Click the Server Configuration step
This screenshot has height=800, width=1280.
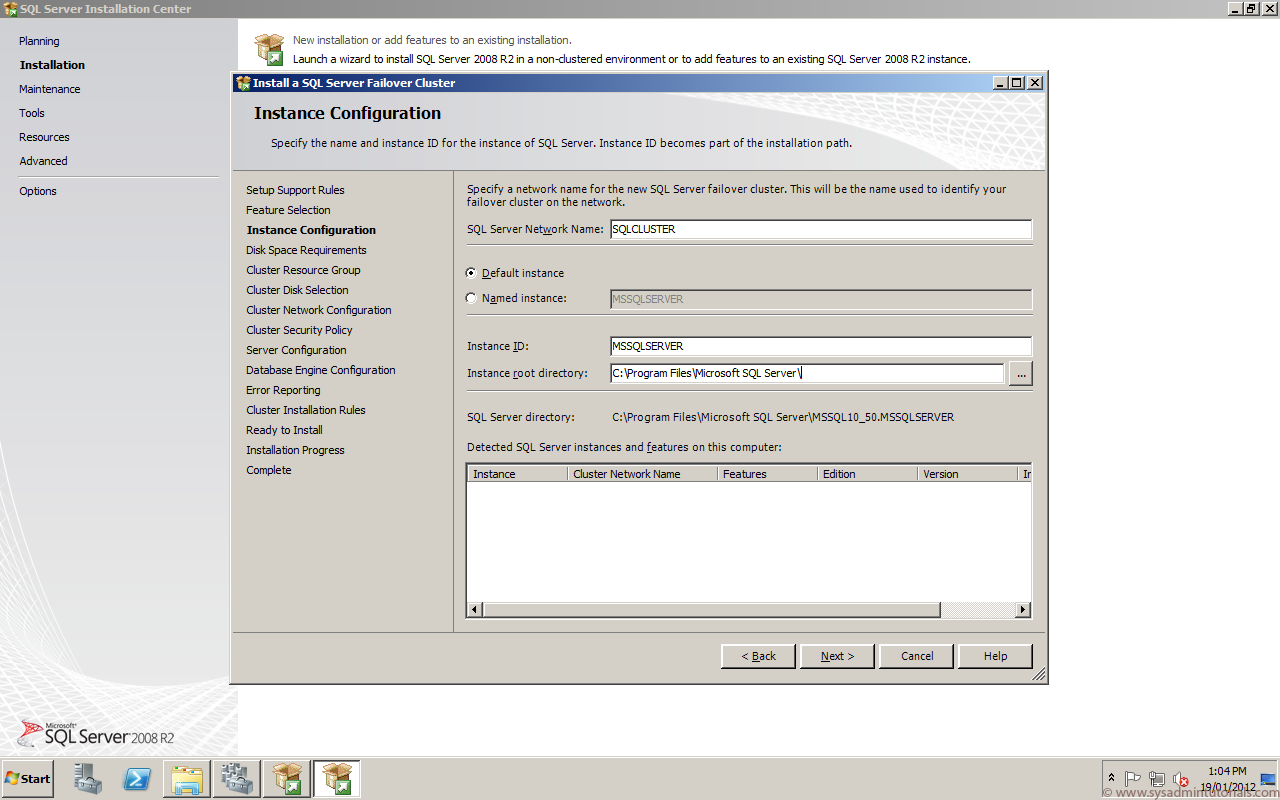pyautogui.click(x=296, y=350)
